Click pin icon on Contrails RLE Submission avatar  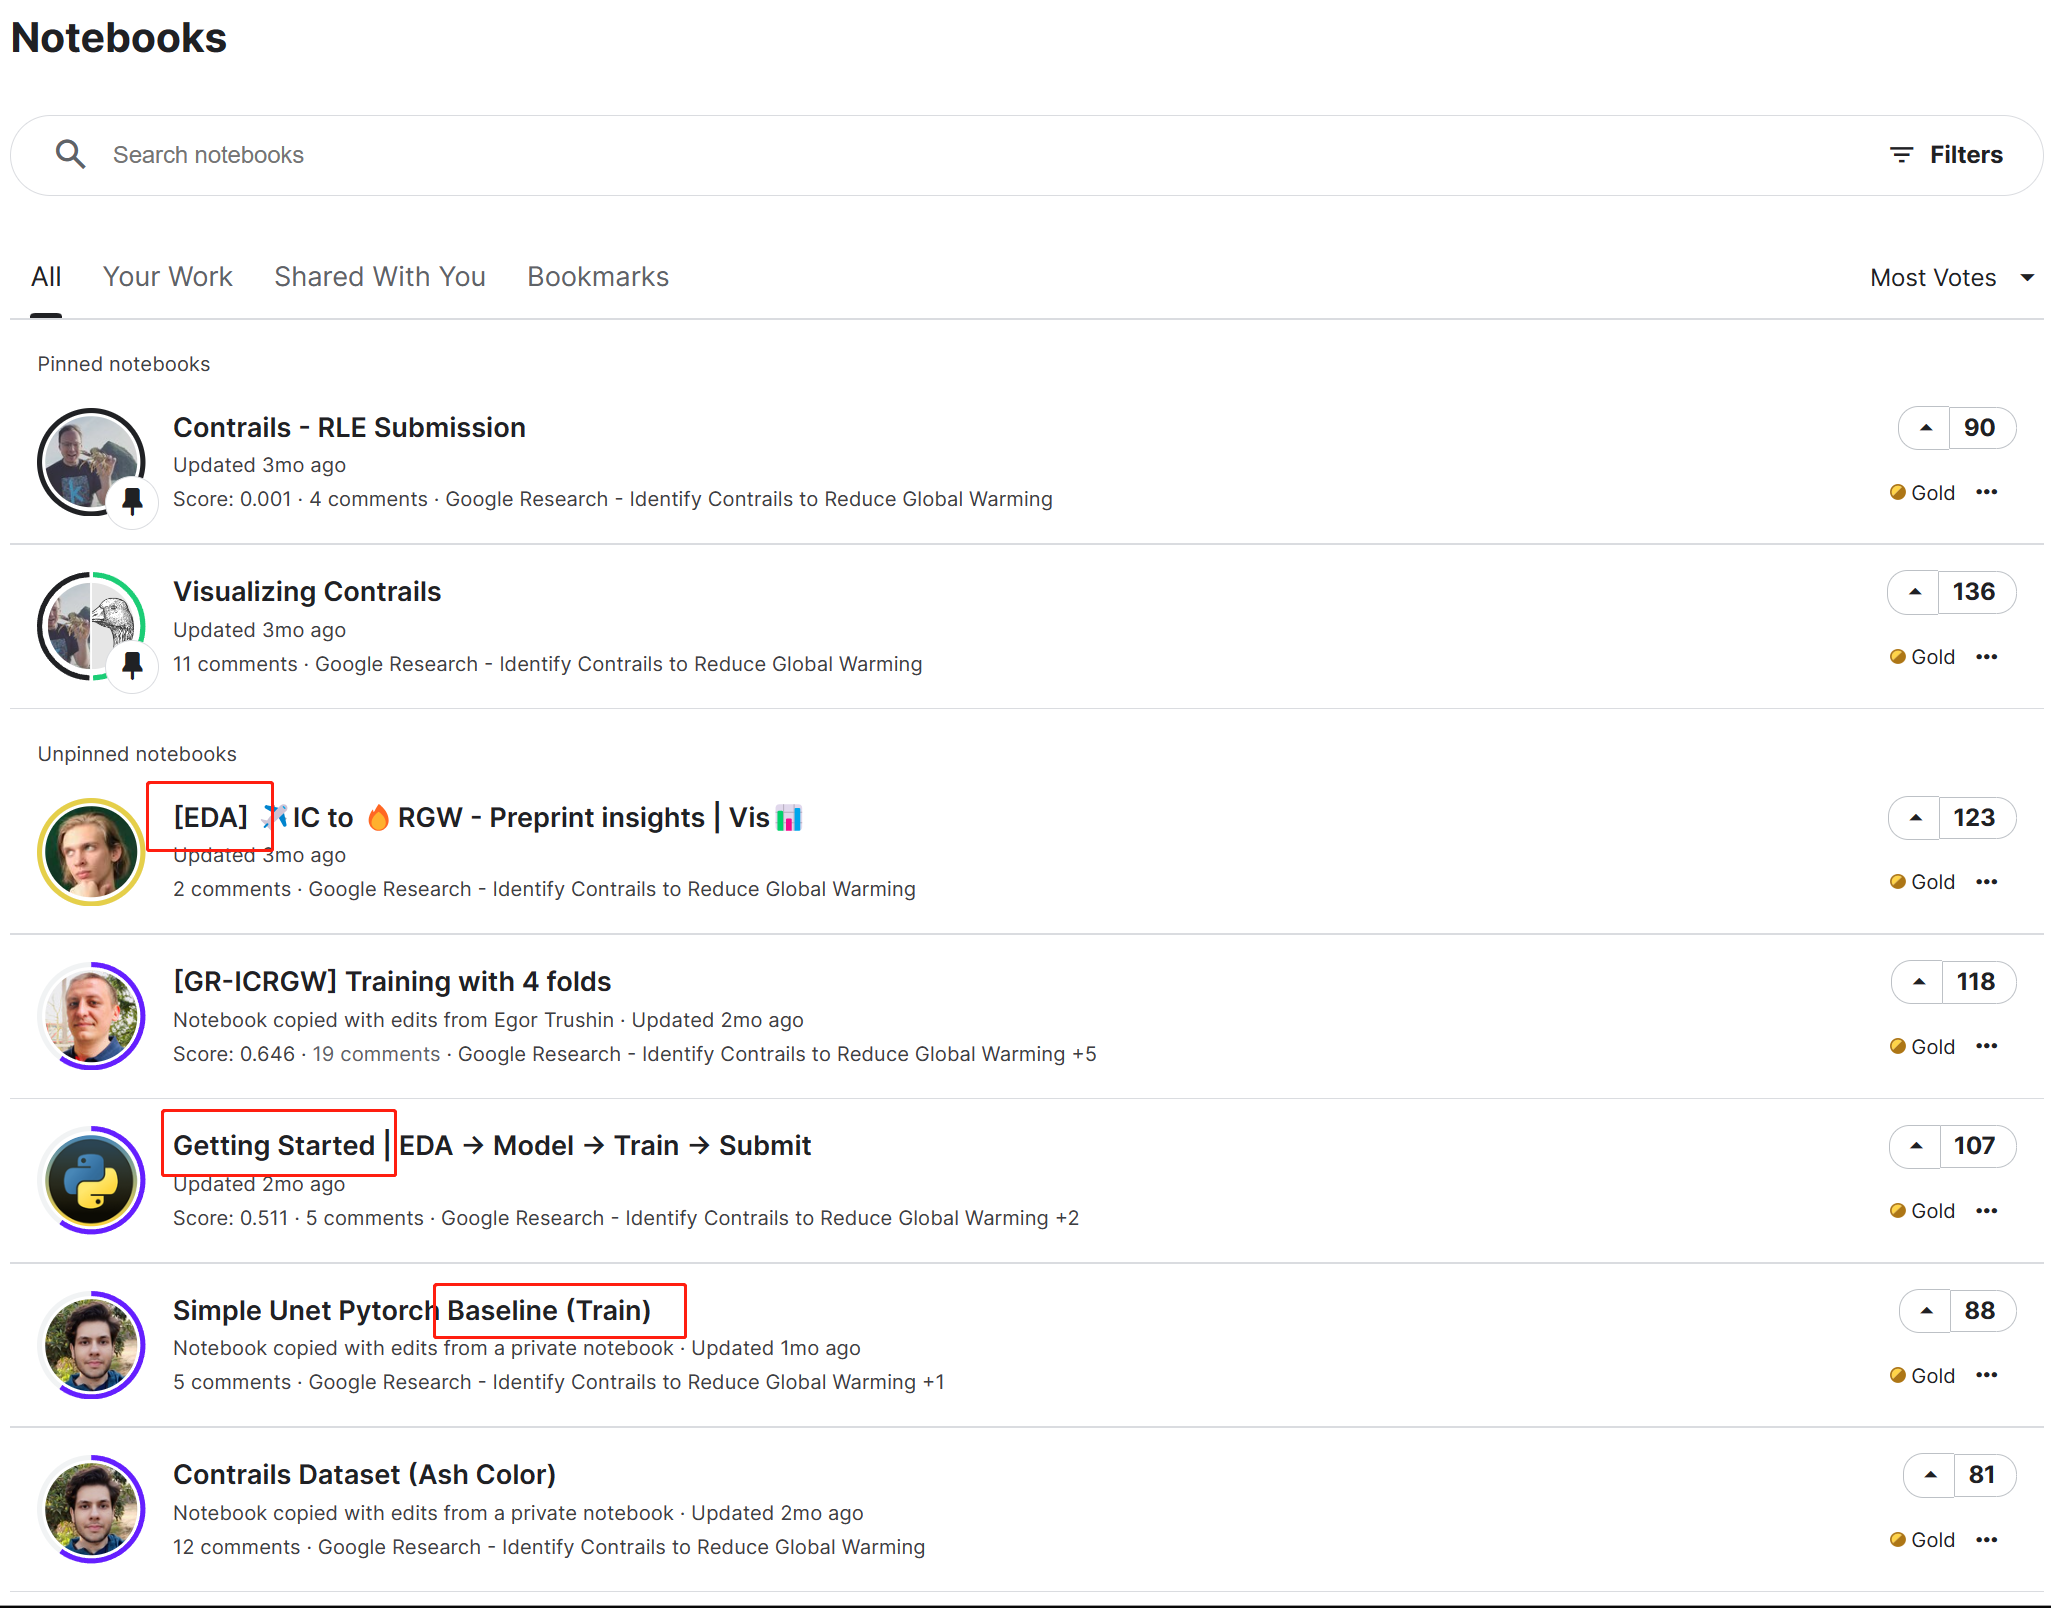point(132,500)
